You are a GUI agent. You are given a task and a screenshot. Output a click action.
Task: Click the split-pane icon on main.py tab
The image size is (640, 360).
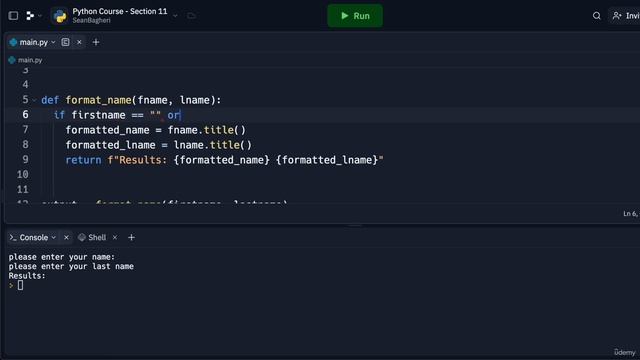(x=65, y=42)
